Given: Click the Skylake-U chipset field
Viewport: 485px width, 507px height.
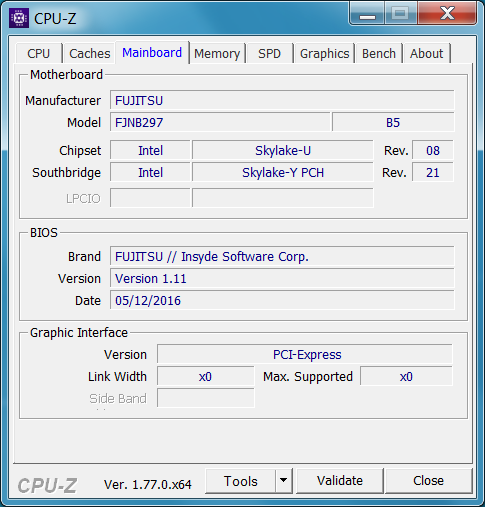Looking at the screenshot, I should pos(283,150).
